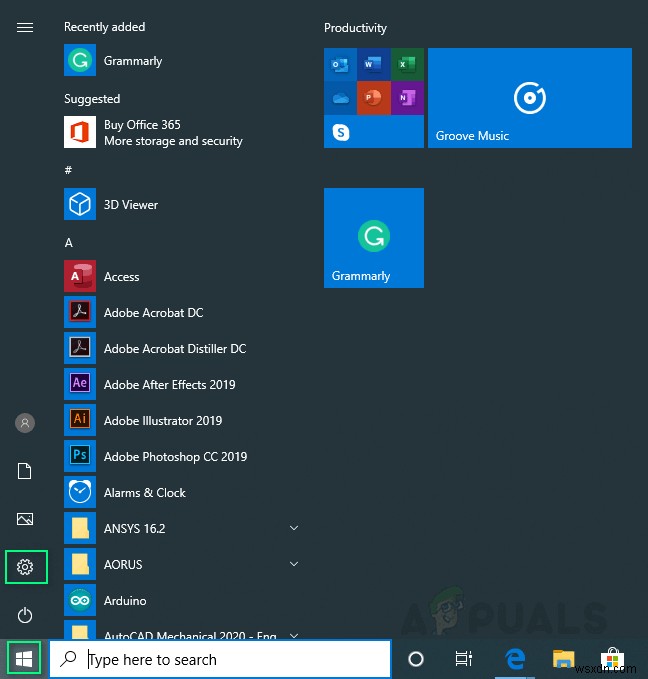Open Adobe Photoshop CC 2019

pos(155,456)
